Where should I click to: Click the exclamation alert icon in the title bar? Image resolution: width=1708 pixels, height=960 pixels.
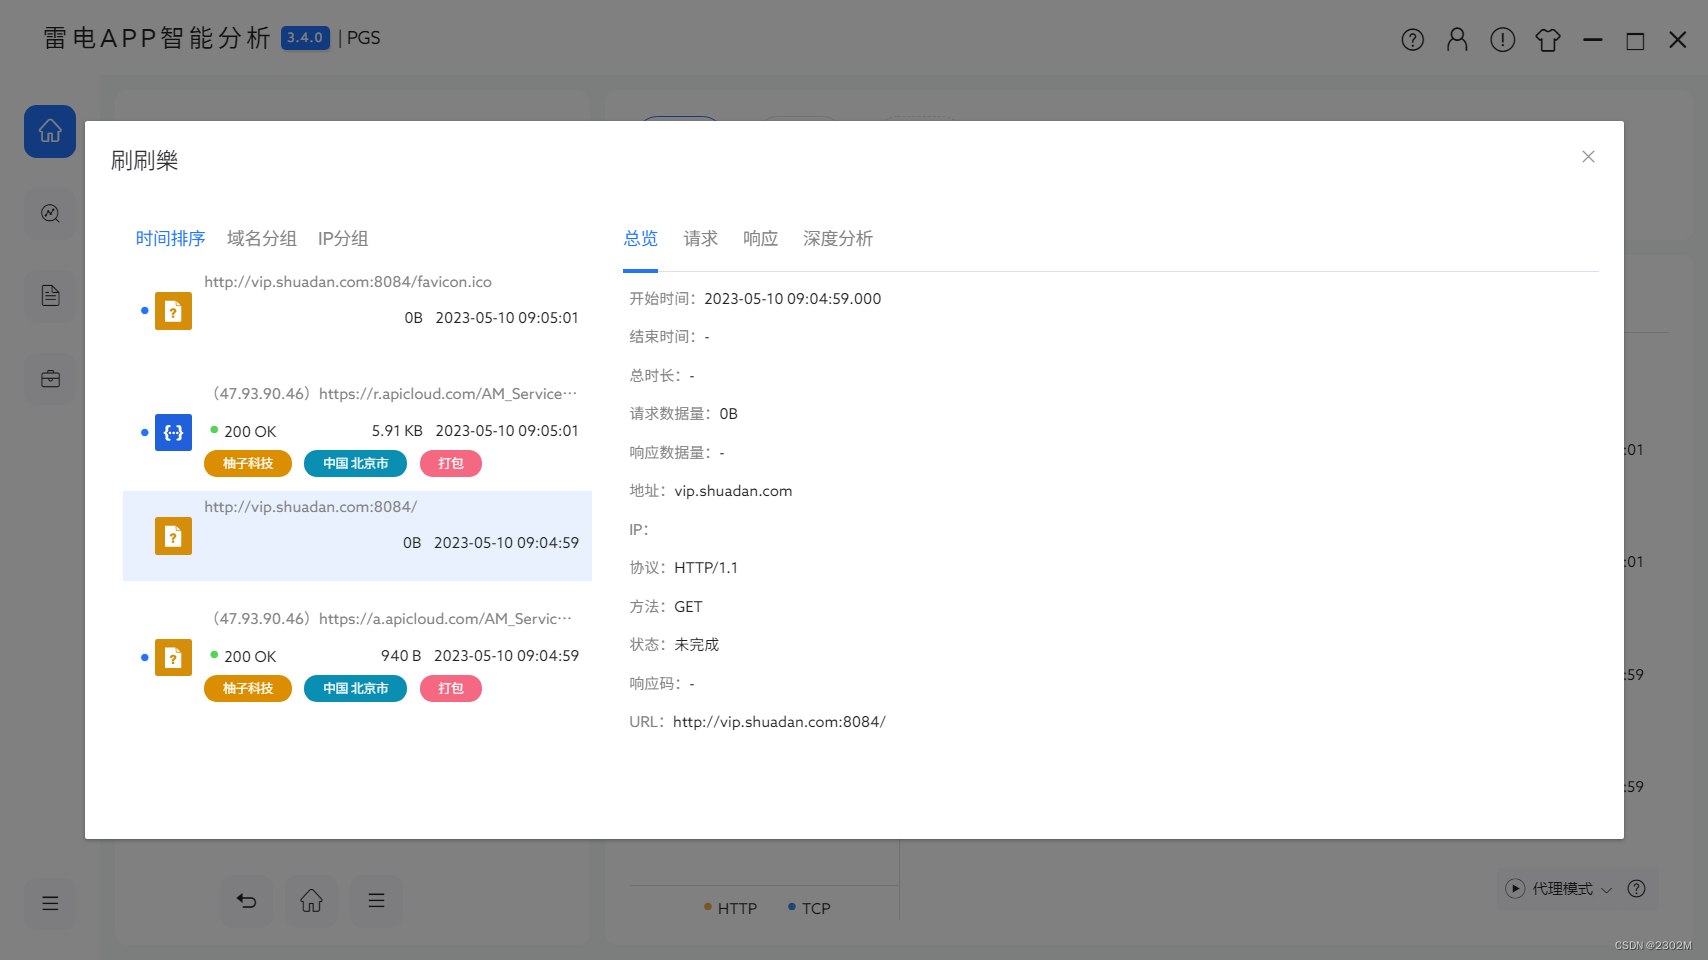1502,40
